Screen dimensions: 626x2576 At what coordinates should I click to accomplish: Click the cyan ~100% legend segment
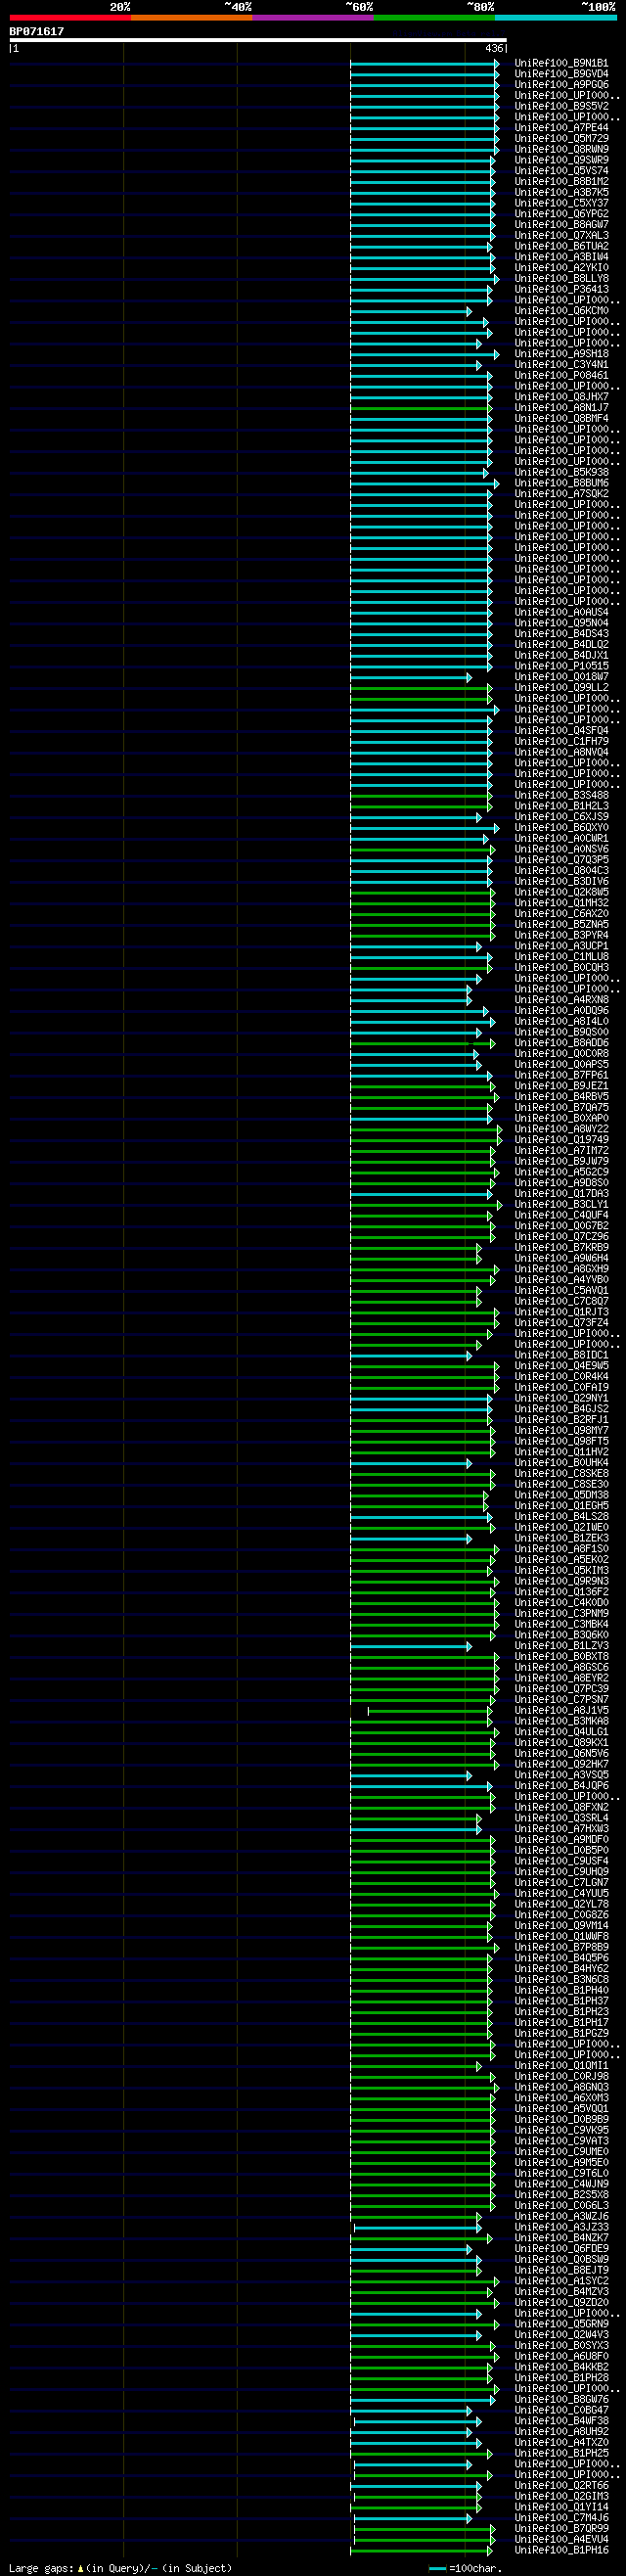coord(556,17)
